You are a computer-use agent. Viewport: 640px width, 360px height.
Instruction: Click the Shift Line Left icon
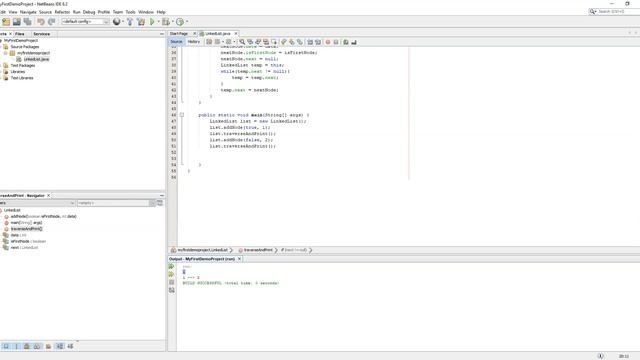[310, 42]
